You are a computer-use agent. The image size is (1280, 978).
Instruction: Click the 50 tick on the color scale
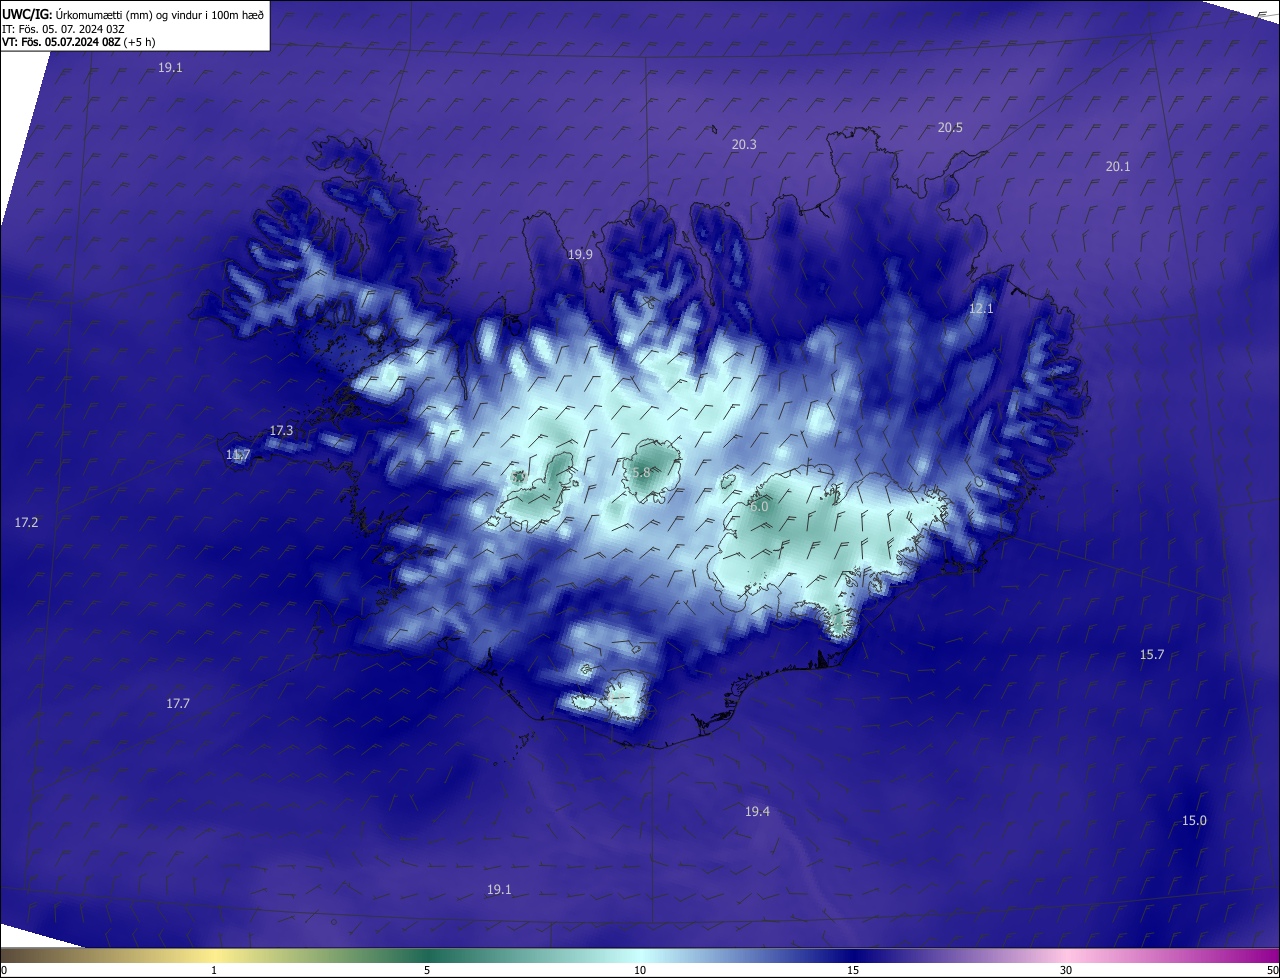[1272, 970]
